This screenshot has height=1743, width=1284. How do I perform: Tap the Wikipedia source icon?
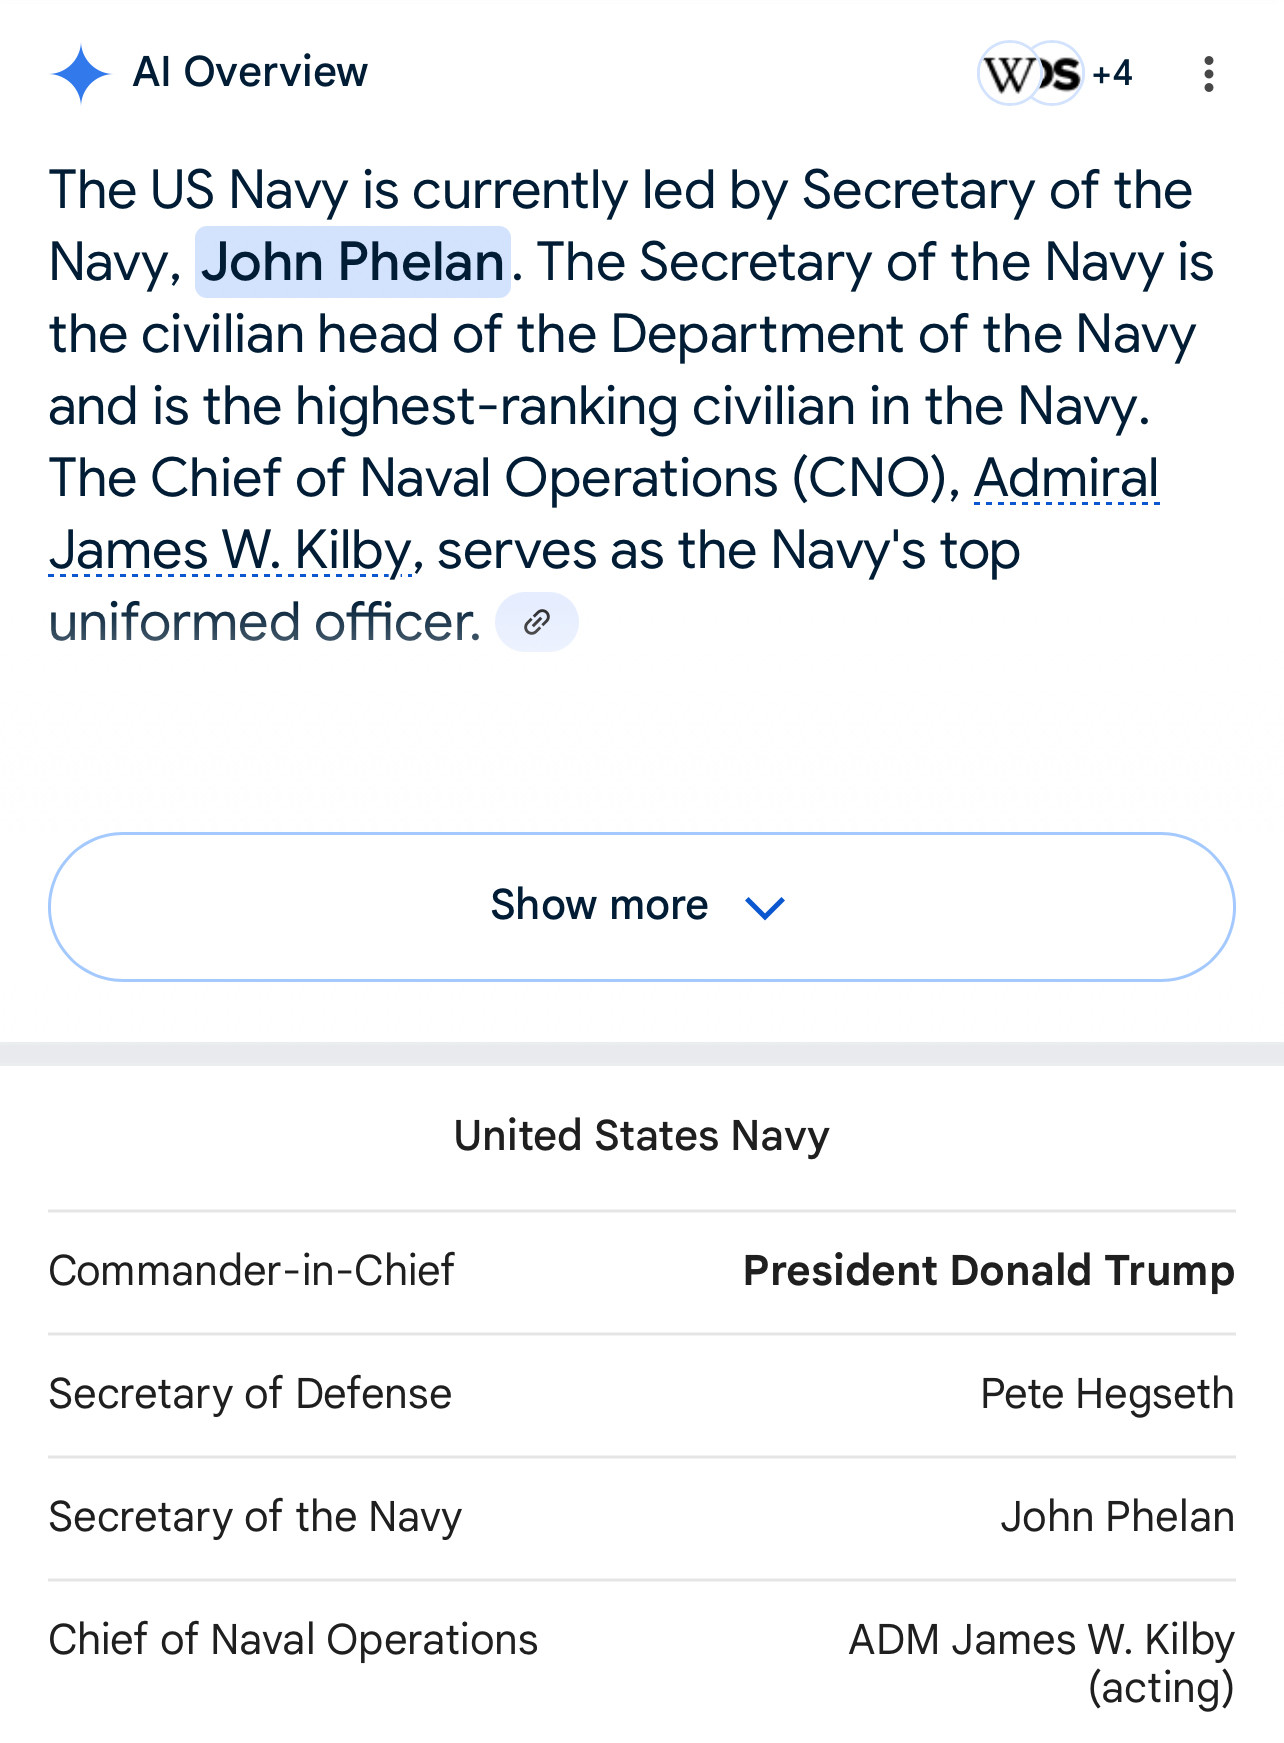1009,74
